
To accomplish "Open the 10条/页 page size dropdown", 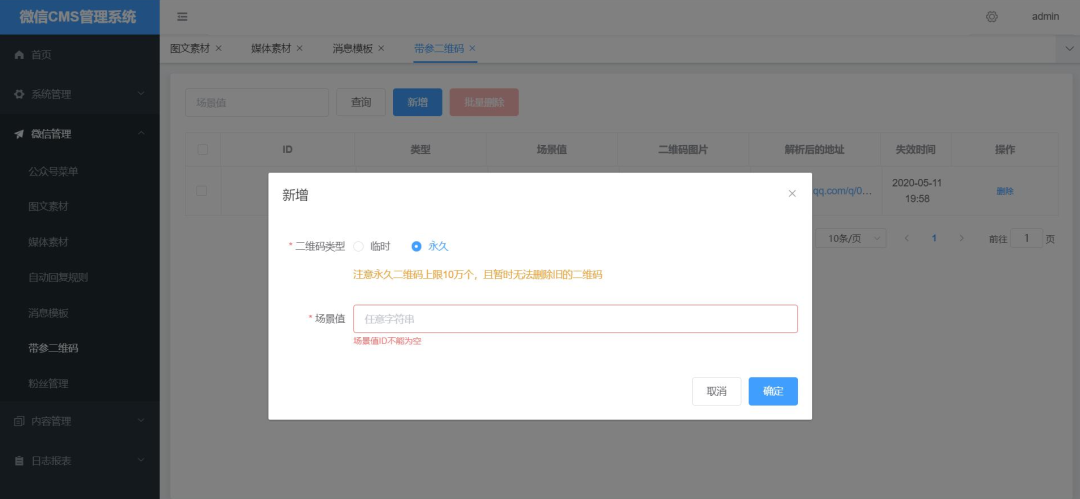I will [851, 238].
